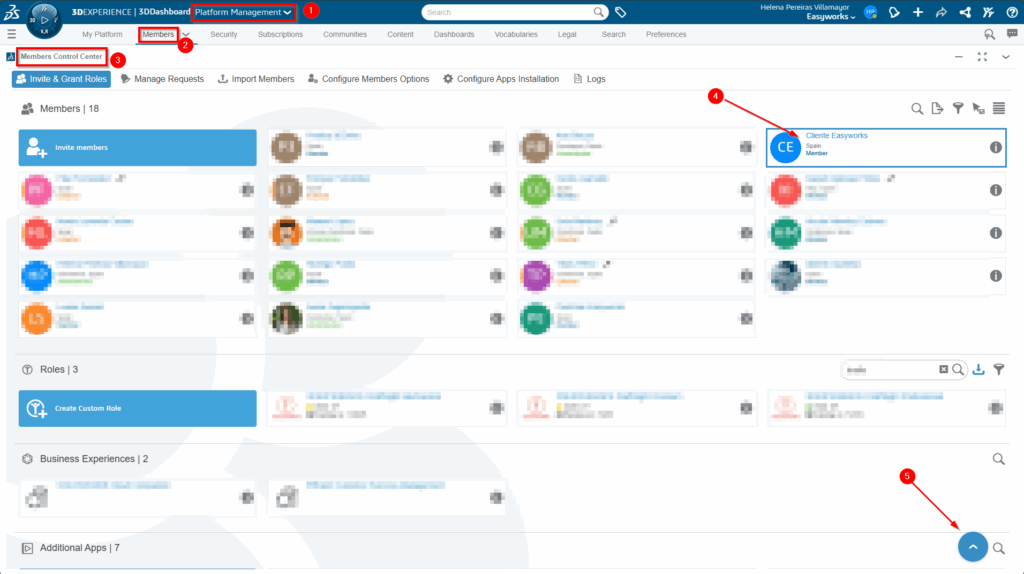Switch members to list view
The image size is (1024, 574).
point(999,108)
